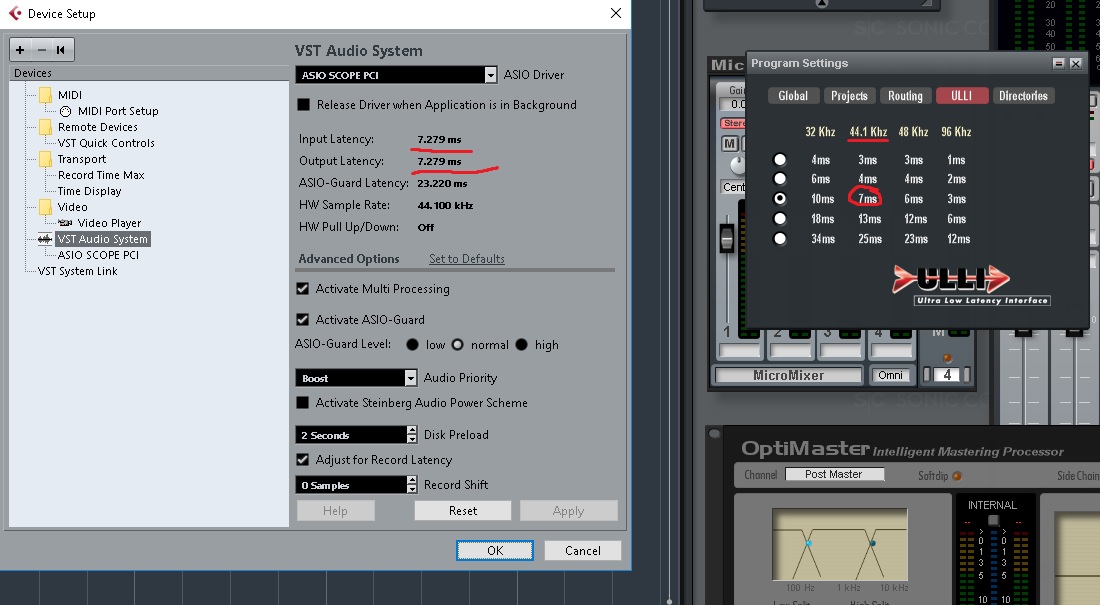Close the Program Settings window
1100x605 pixels.
(x=1075, y=64)
